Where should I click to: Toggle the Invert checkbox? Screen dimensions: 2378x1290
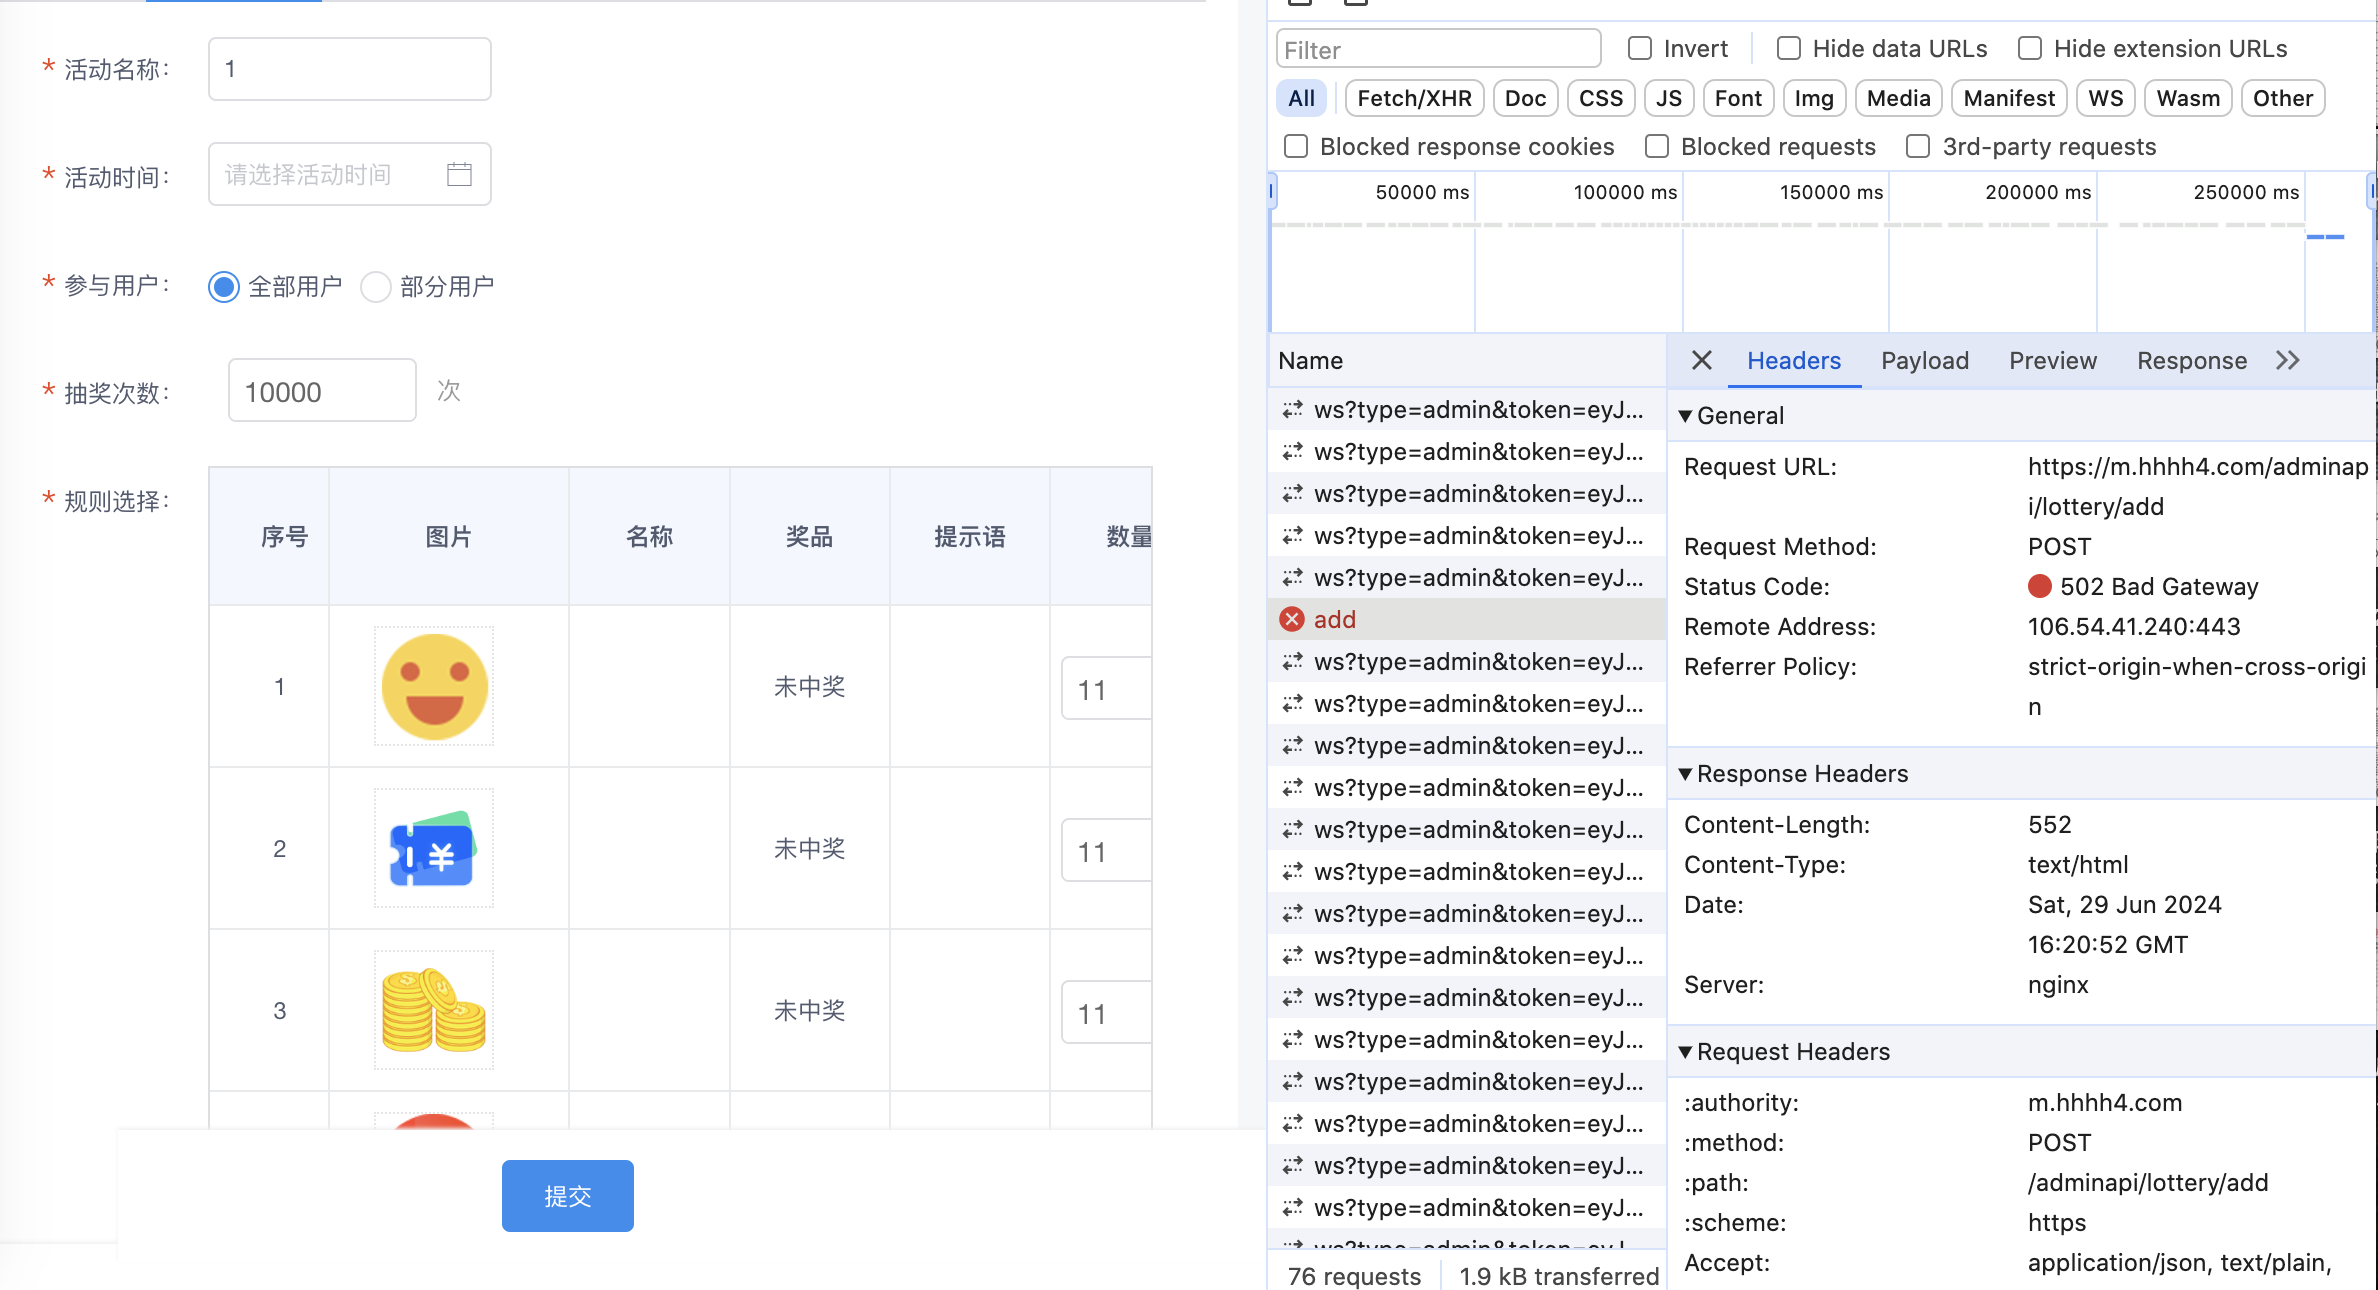click(1640, 48)
